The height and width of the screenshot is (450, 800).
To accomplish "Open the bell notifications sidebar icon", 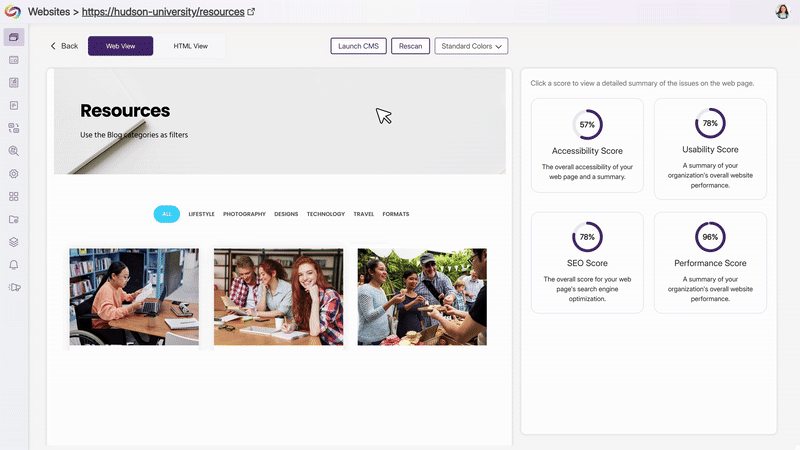I will pyautogui.click(x=14, y=265).
